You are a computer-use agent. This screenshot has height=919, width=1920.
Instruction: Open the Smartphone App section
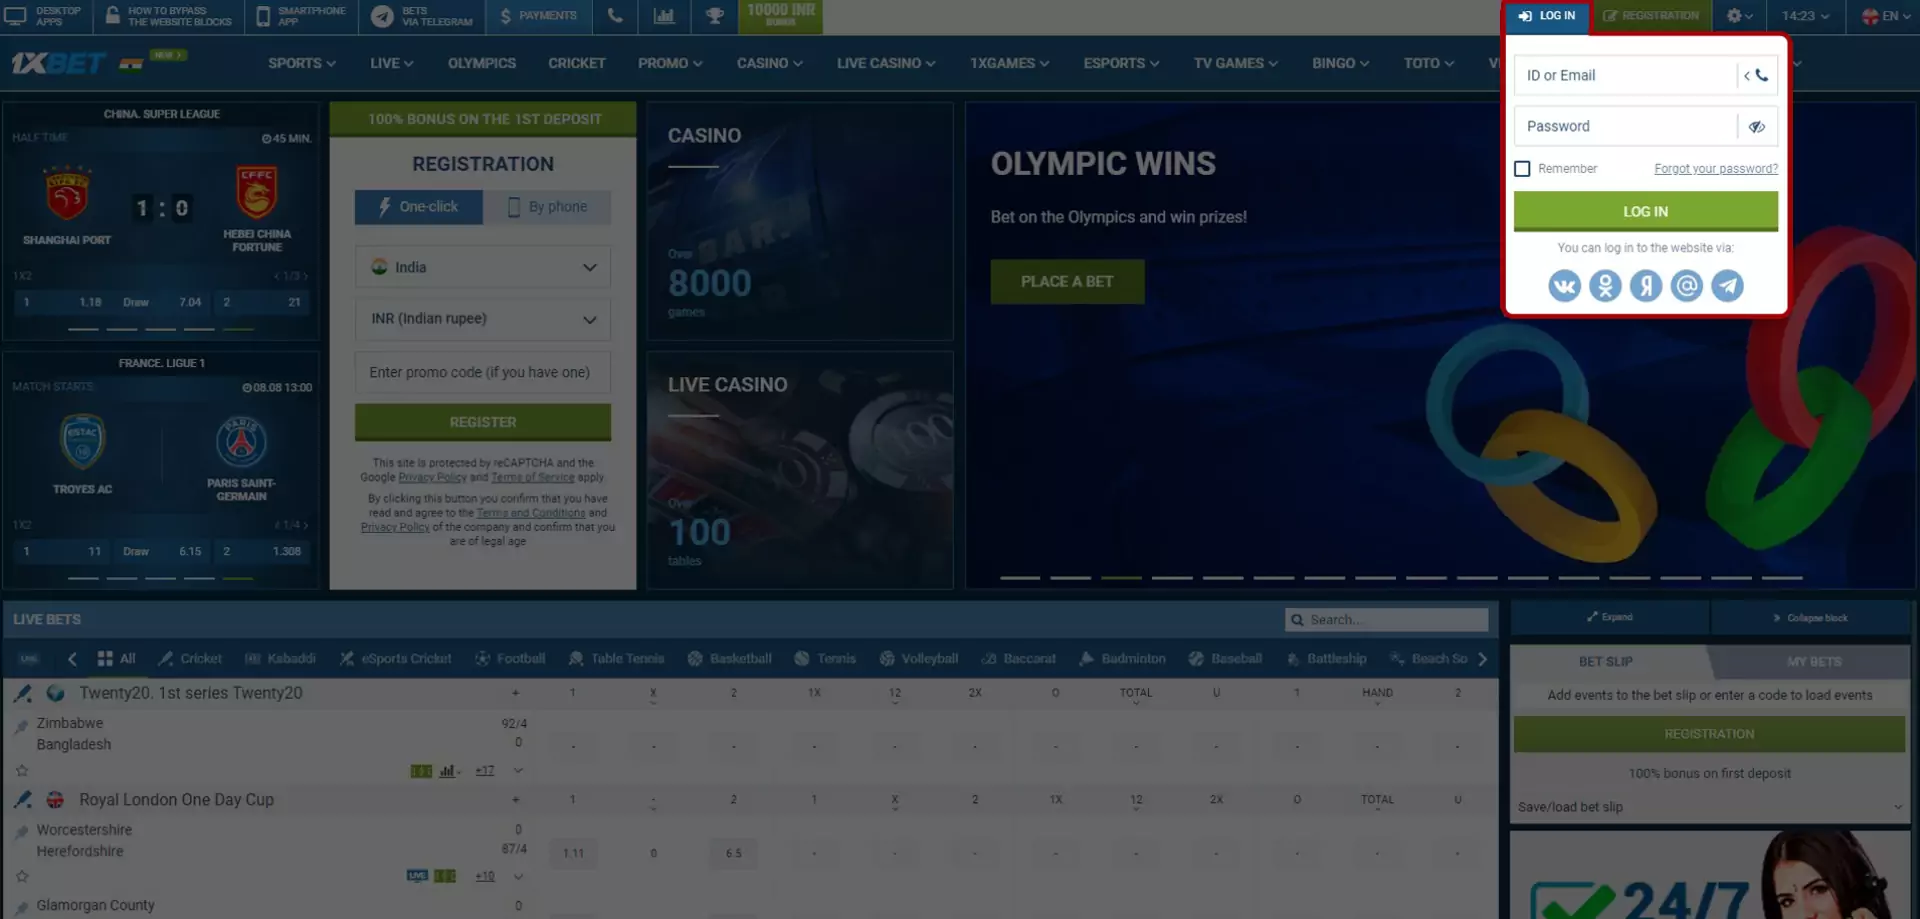point(299,16)
